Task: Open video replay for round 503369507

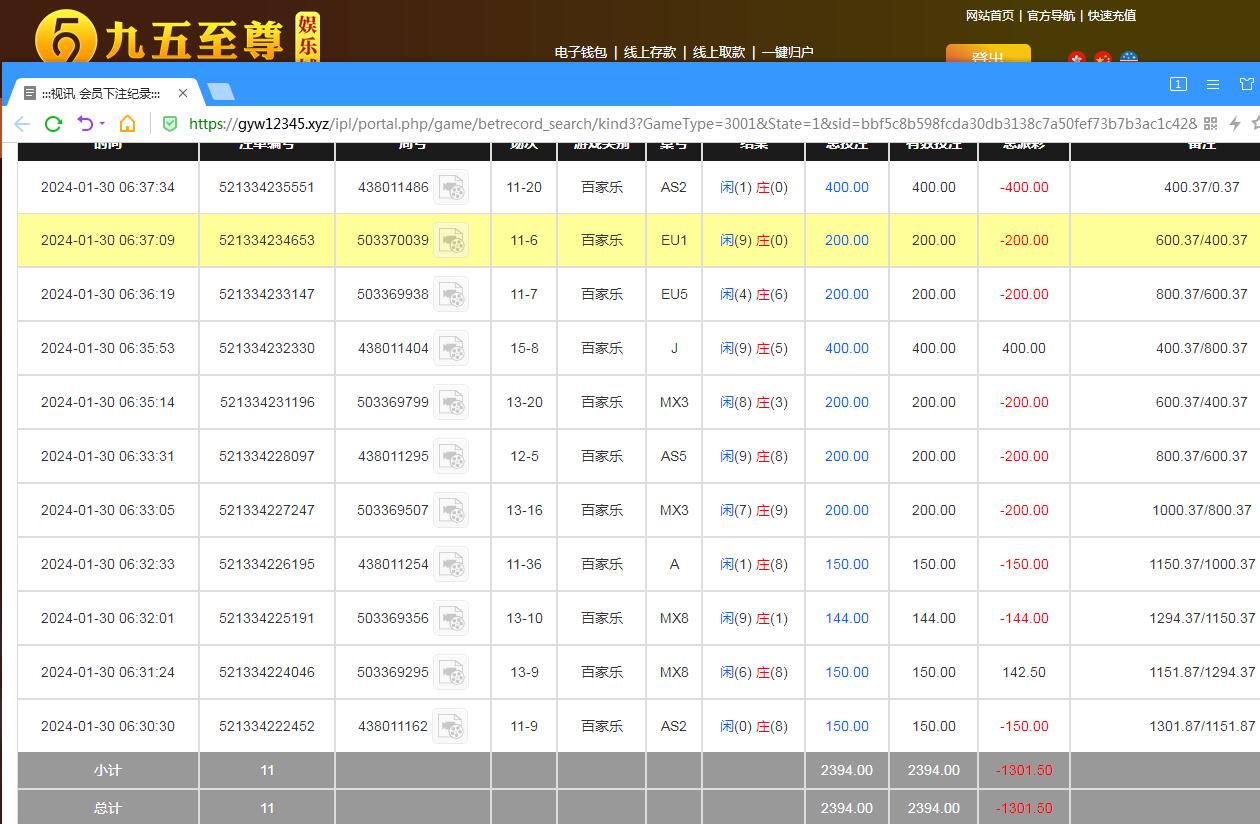Action: tap(451, 511)
